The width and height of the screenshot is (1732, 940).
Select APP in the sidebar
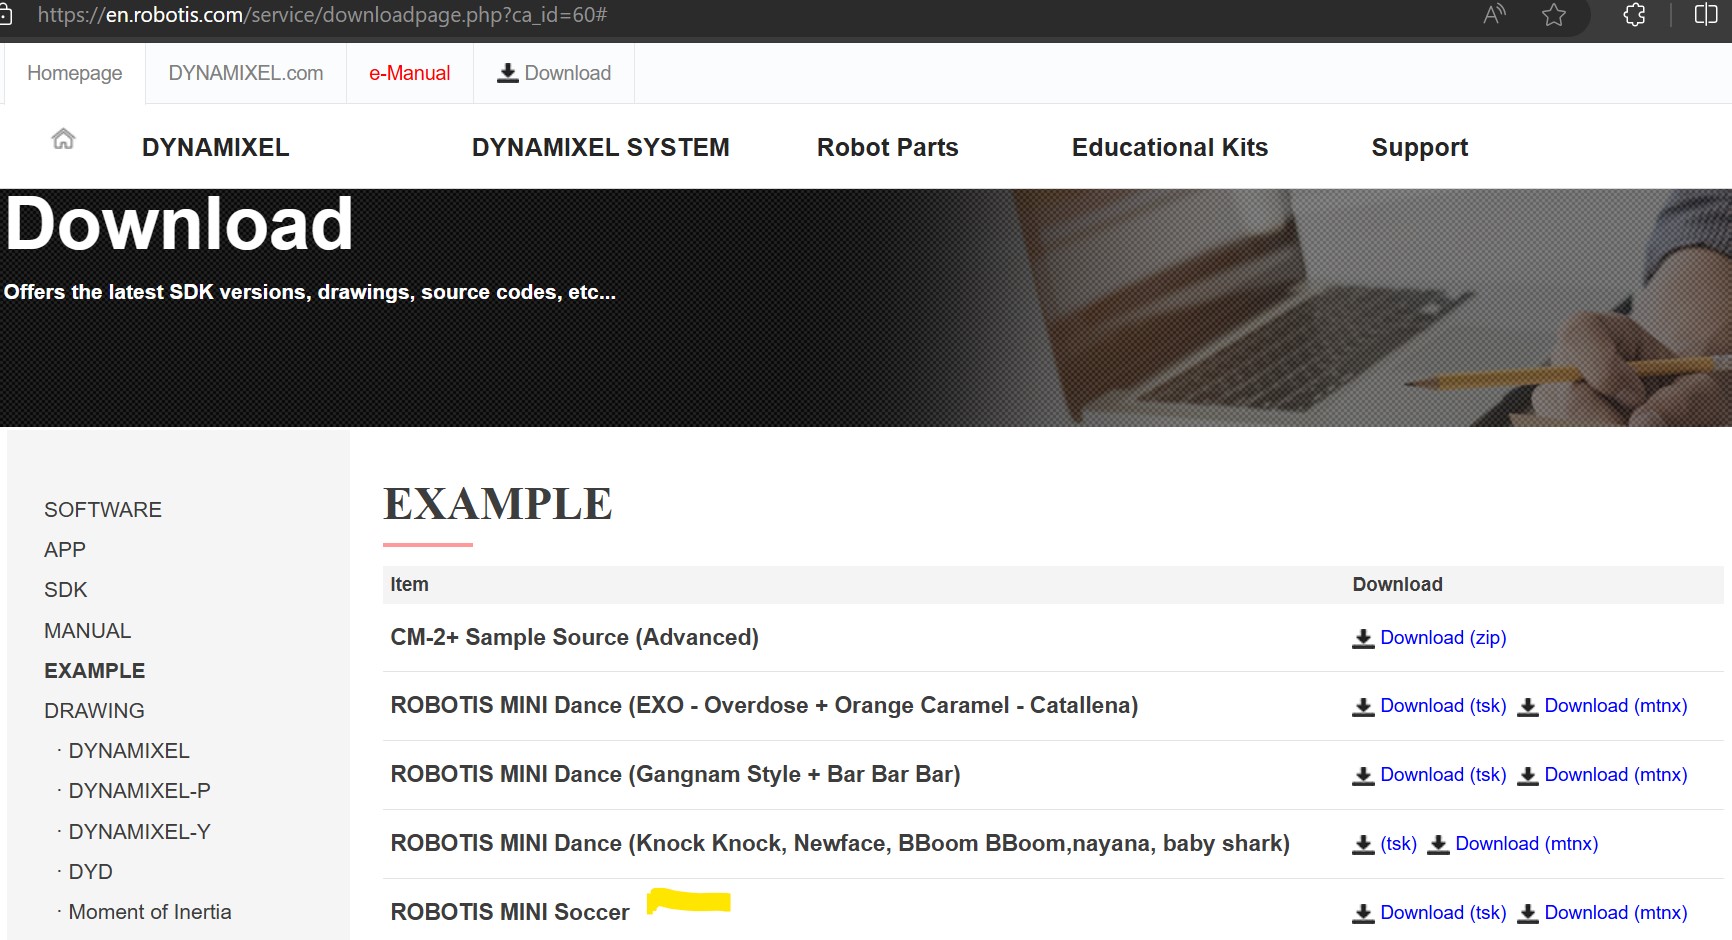[65, 550]
